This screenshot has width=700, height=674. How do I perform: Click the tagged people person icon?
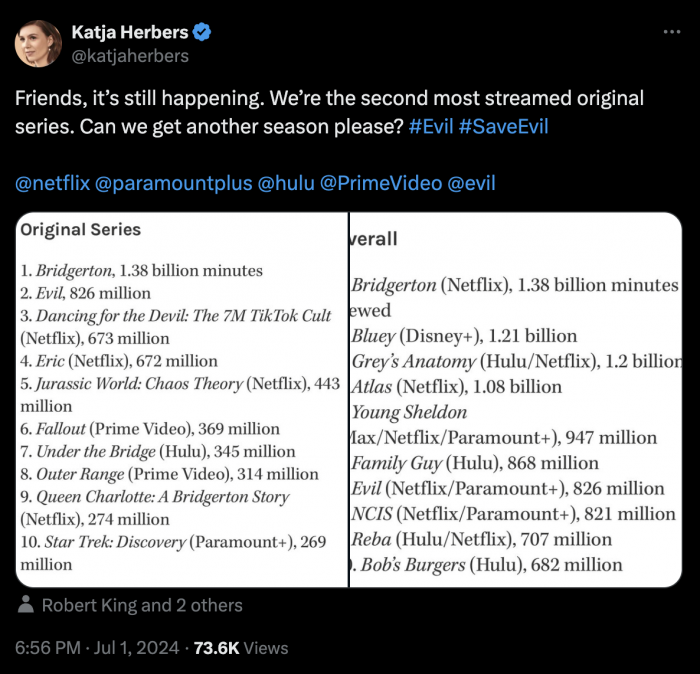(x=25, y=604)
